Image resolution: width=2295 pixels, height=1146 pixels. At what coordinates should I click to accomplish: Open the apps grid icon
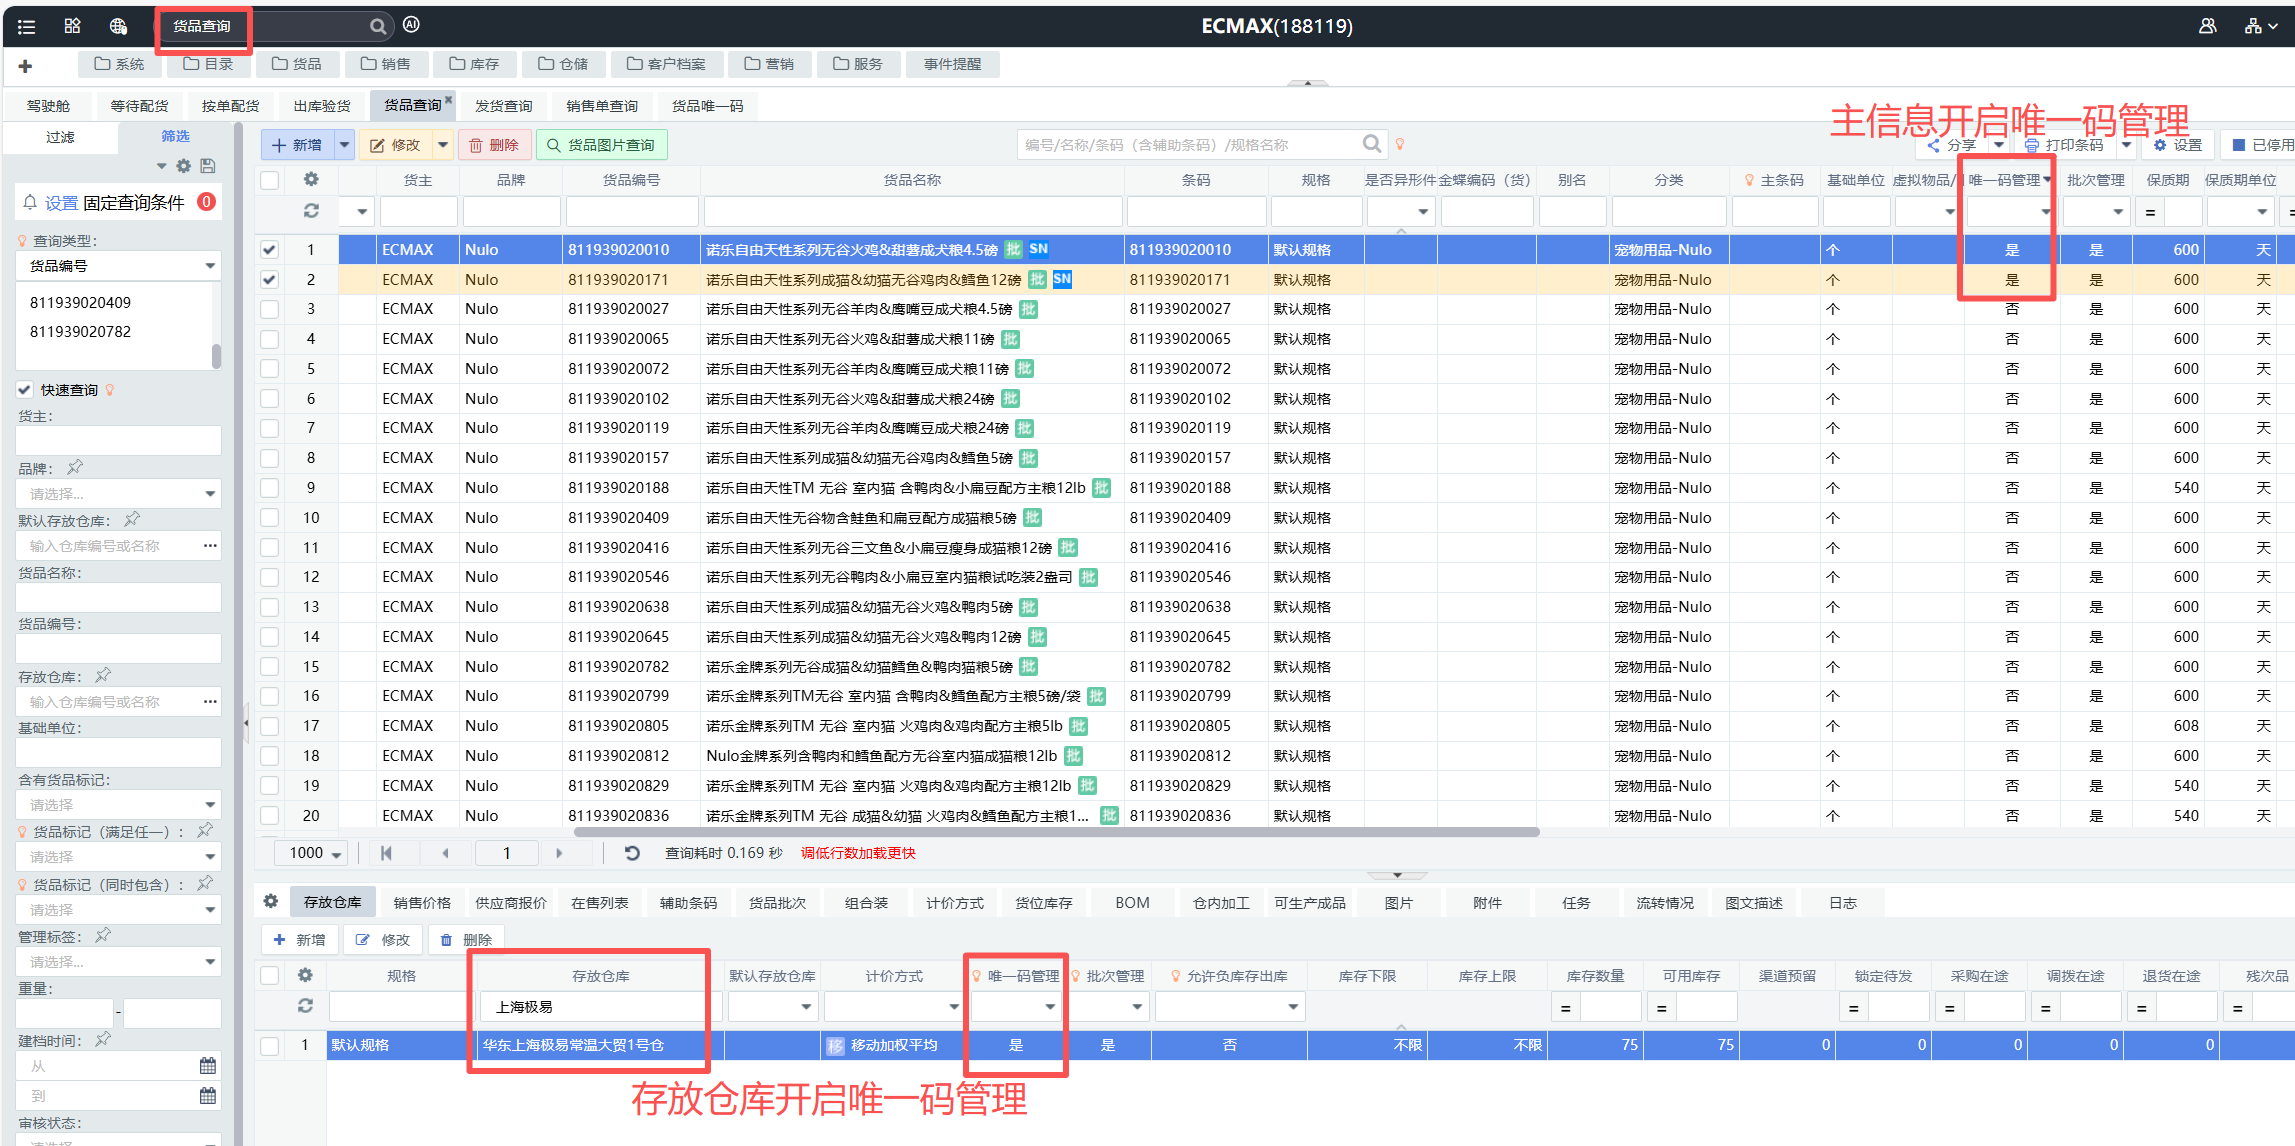pyautogui.click(x=72, y=26)
